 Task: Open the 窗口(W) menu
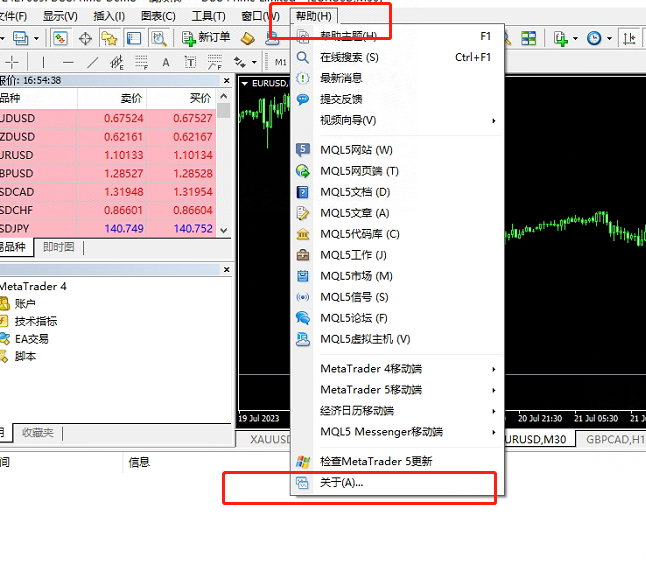coord(260,16)
